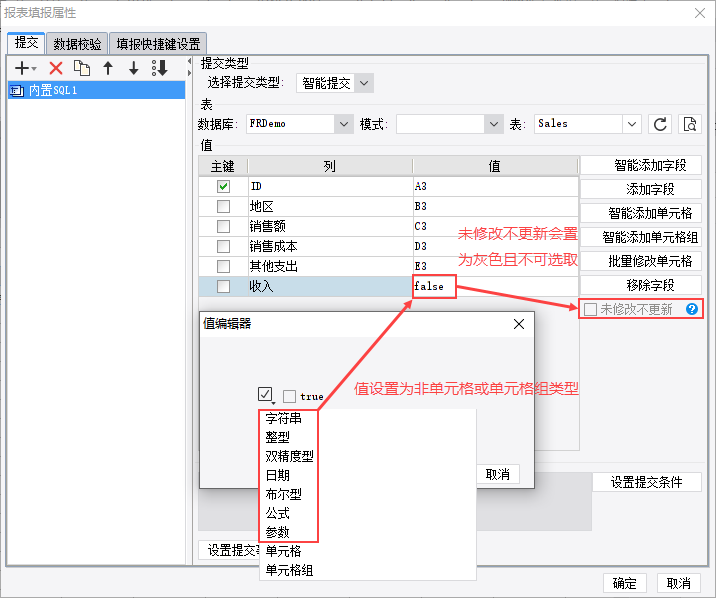Click the 添加字段 button
716x598 pixels.
click(641, 189)
